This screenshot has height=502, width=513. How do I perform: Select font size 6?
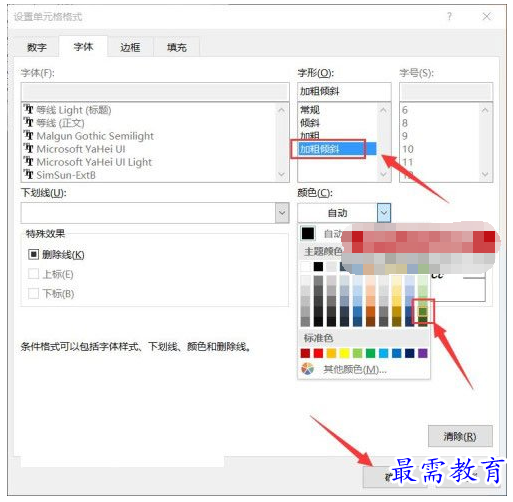tap(405, 110)
